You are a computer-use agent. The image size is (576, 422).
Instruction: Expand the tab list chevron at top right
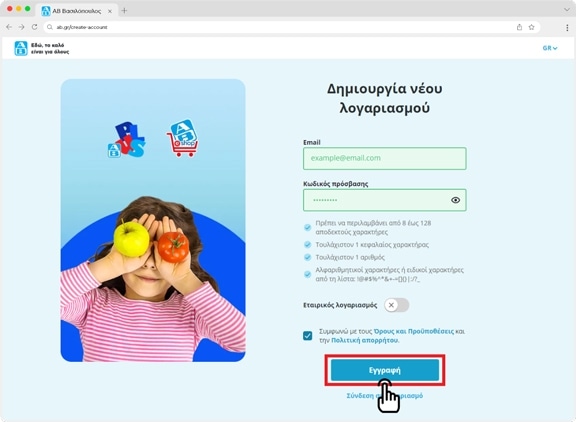[567, 10]
